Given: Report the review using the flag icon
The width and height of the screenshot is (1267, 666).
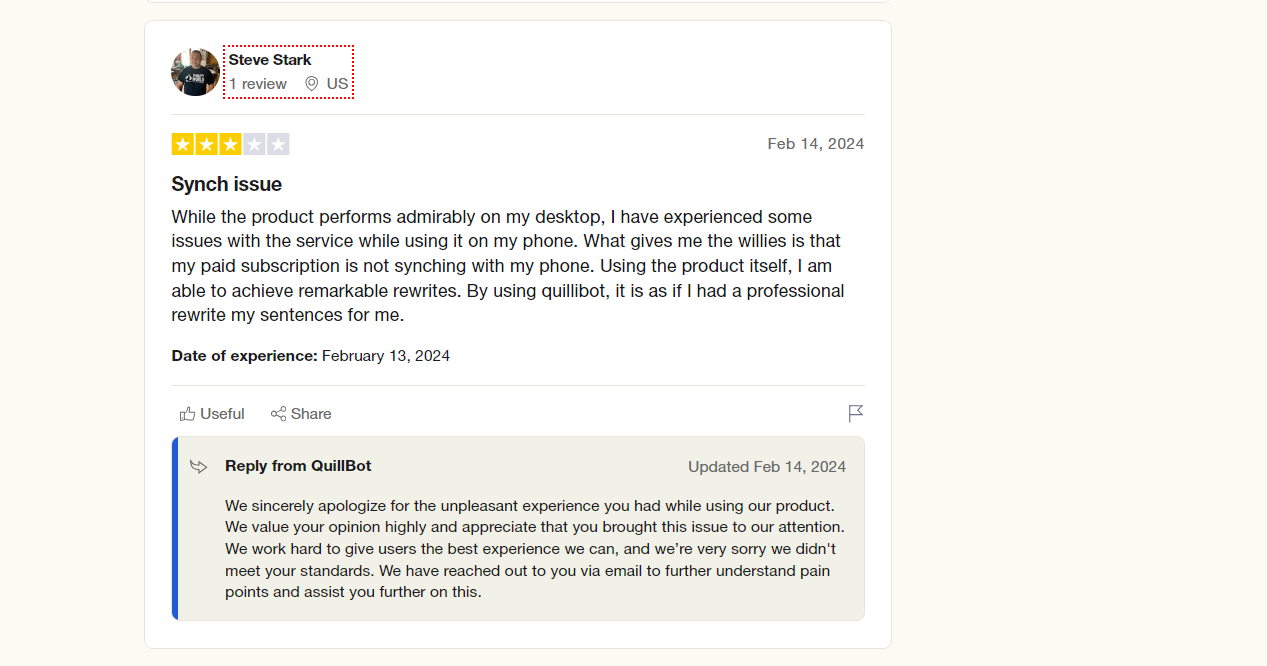Looking at the screenshot, I should tap(855, 414).
